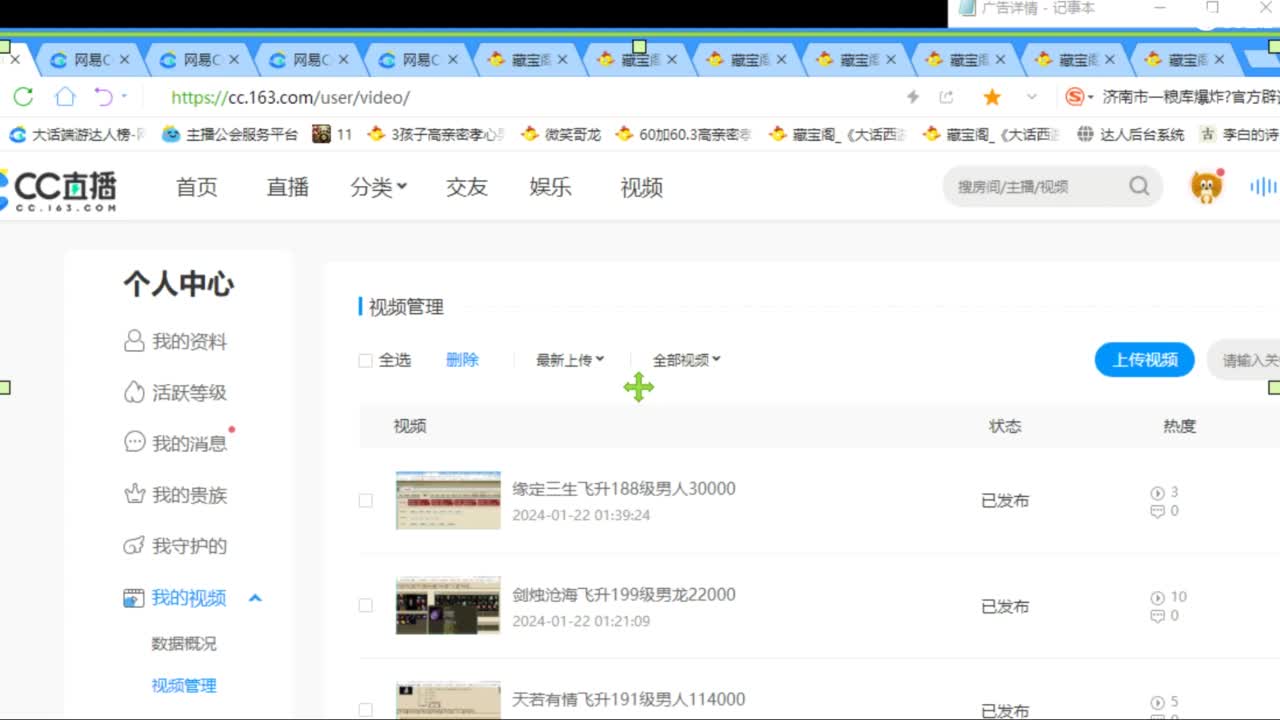Image resolution: width=1280 pixels, height=720 pixels.
Task: Click the flame icon beside 活跃等级
Action: coord(134,392)
